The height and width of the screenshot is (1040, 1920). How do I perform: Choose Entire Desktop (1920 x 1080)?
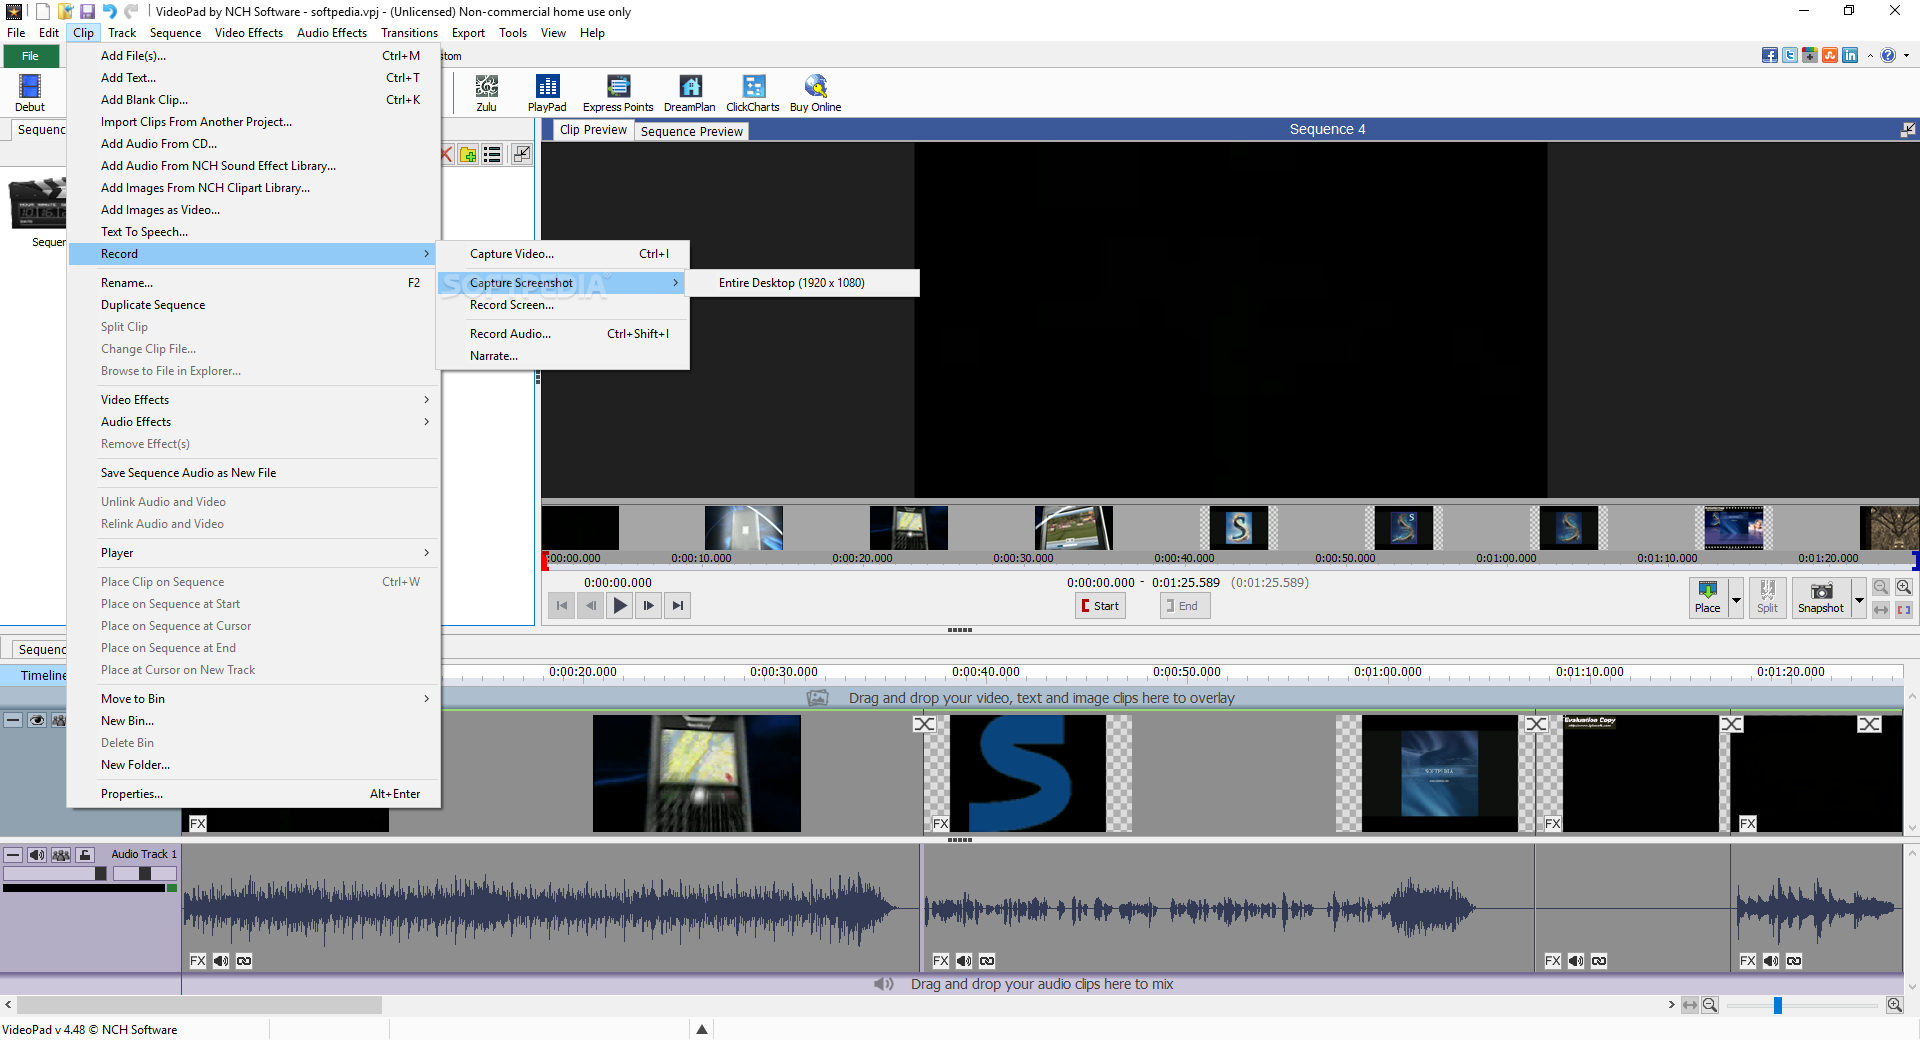[803, 283]
